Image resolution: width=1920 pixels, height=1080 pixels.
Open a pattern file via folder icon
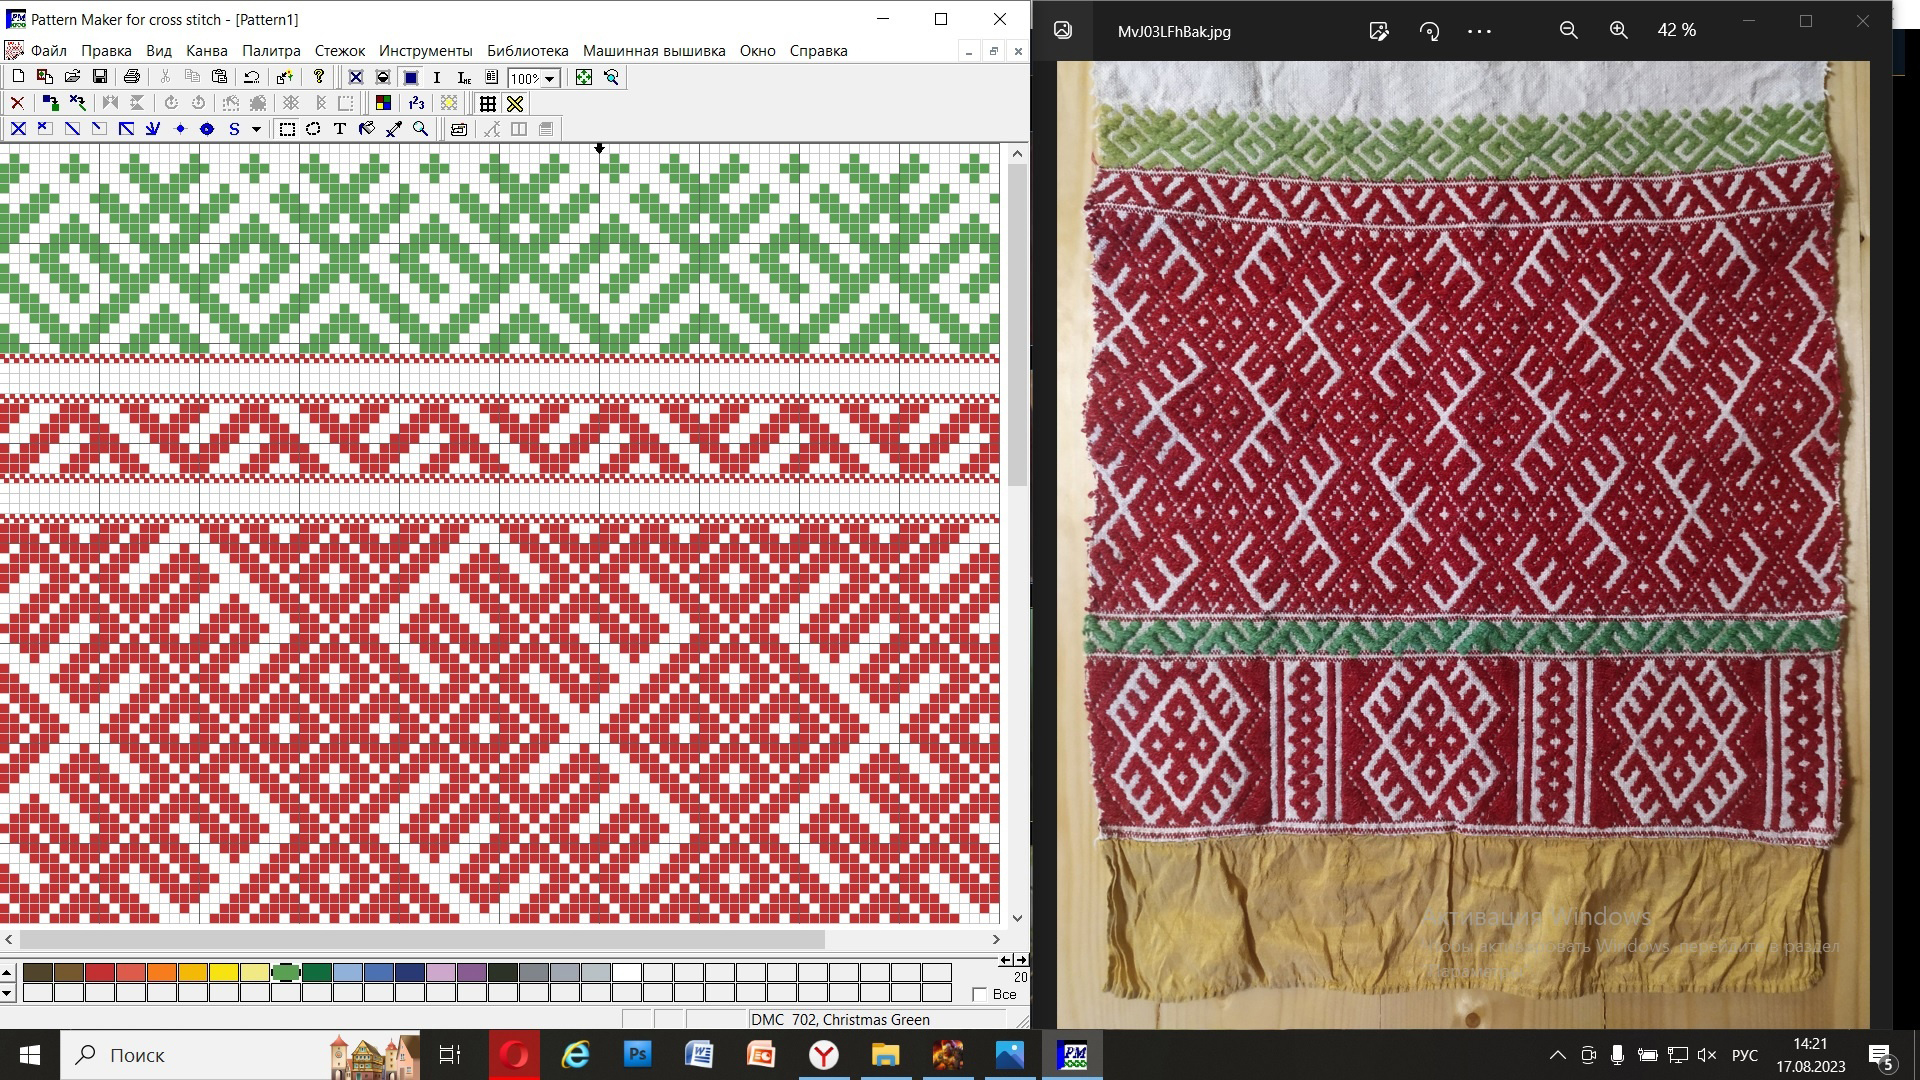coord(72,77)
